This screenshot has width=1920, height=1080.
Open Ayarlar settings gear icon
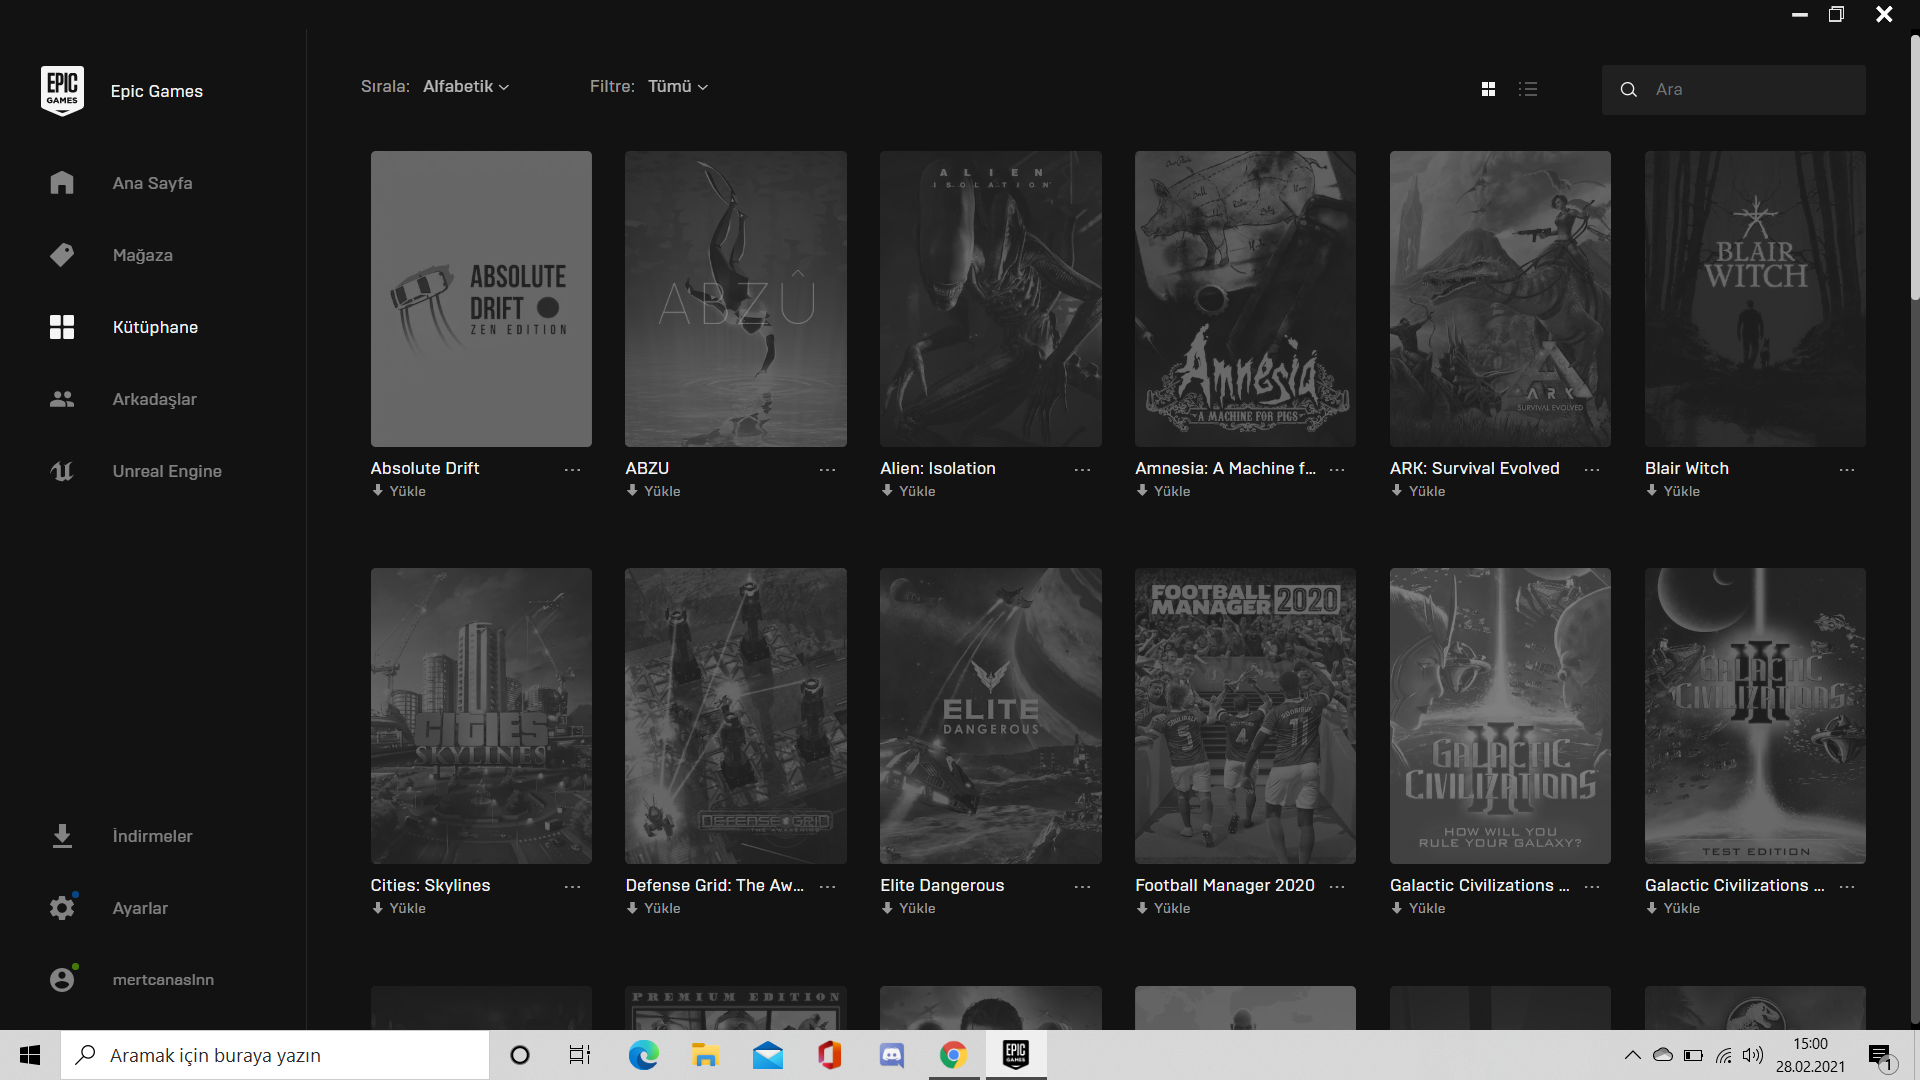point(62,908)
